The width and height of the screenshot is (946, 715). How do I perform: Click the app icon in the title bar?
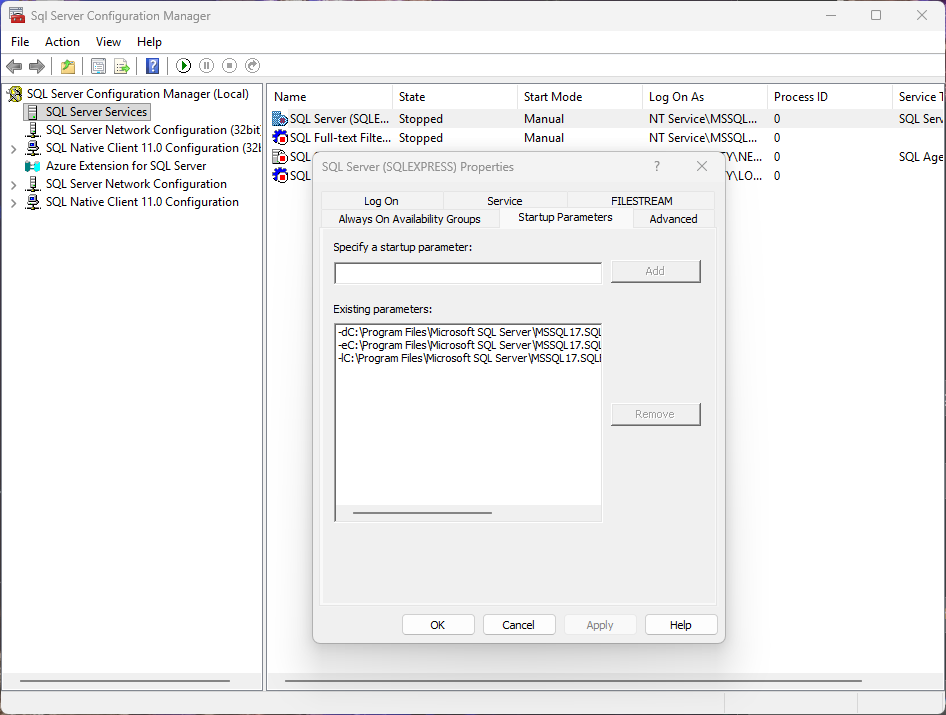pos(17,15)
